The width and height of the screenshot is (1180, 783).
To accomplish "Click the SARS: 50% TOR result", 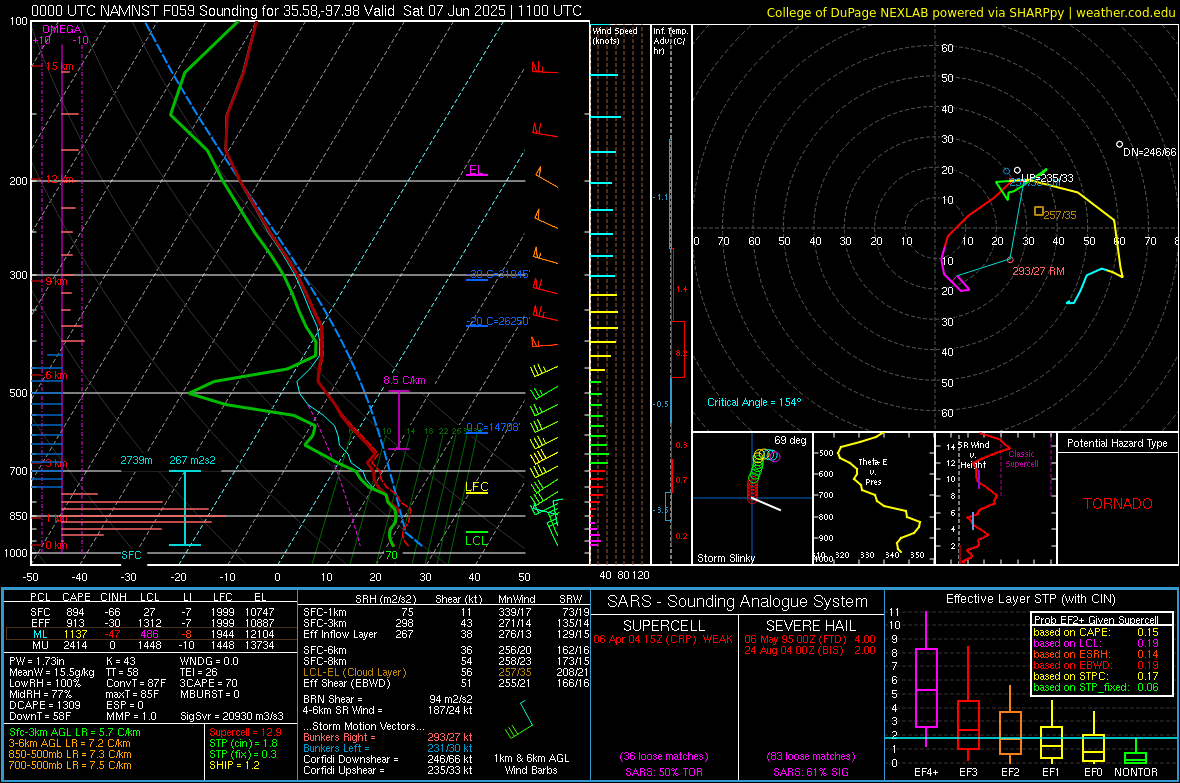I will 664,772.
